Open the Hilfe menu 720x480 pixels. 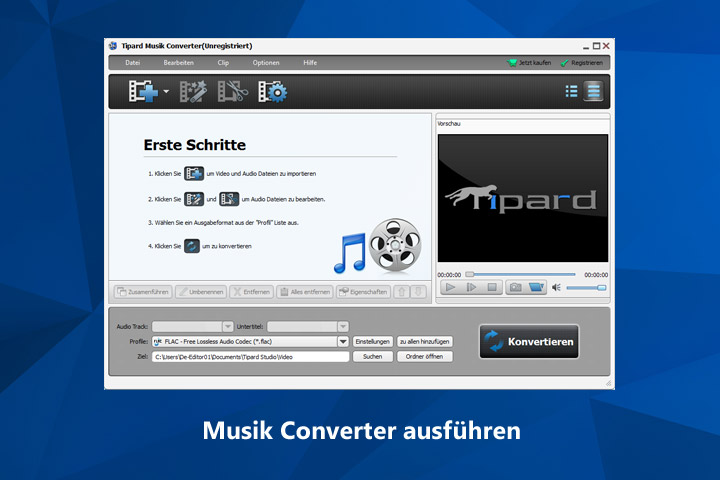310,62
